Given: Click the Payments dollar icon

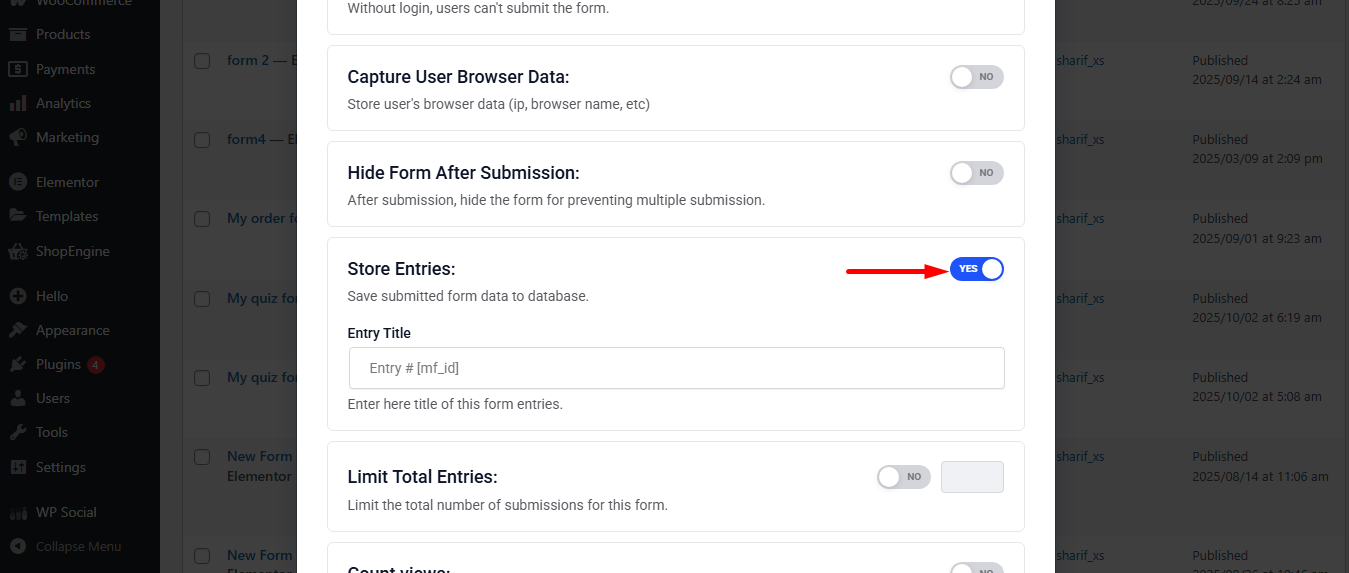Looking at the screenshot, I should [x=18, y=69].
